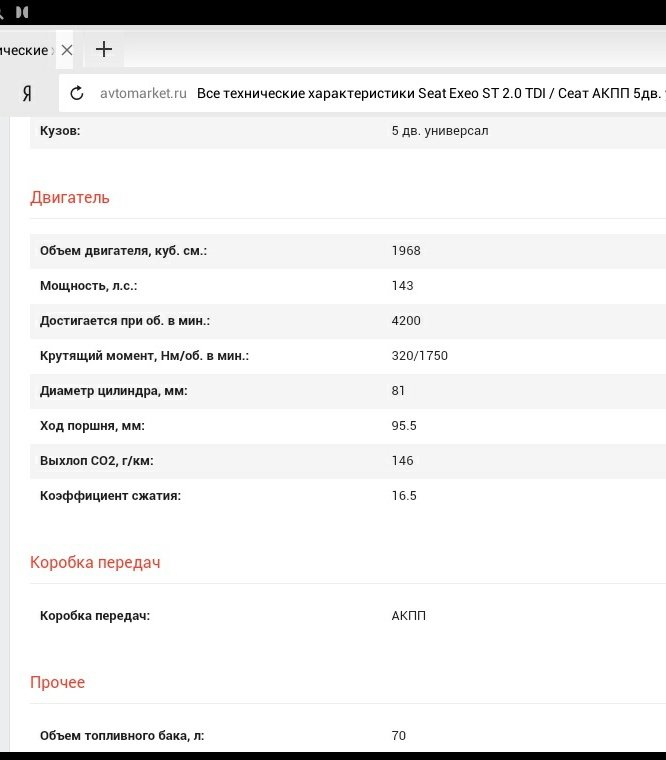Click label 'Мощность, л.с.:'
Image resolution: width=666 pixels, height=760 pixels.
(88, 285)
